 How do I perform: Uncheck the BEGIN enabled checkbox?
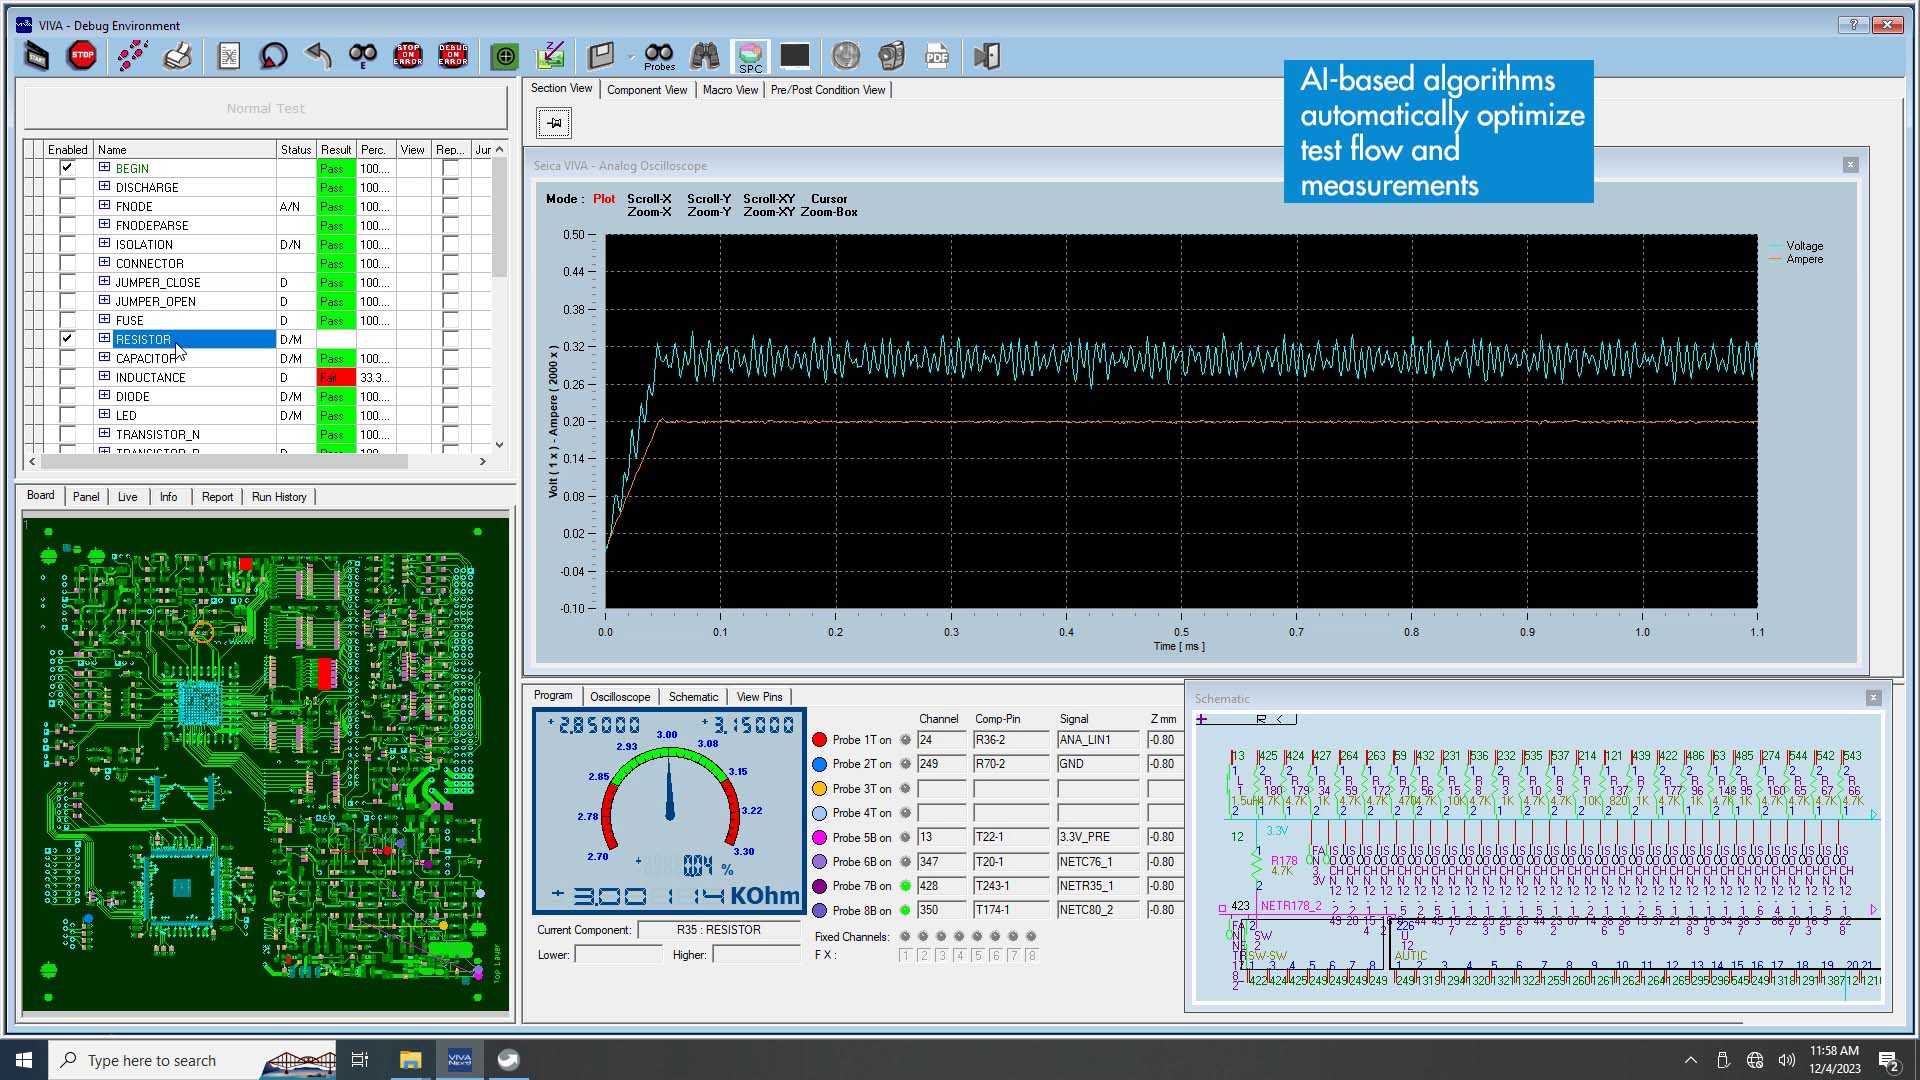[x=67, y=168]
